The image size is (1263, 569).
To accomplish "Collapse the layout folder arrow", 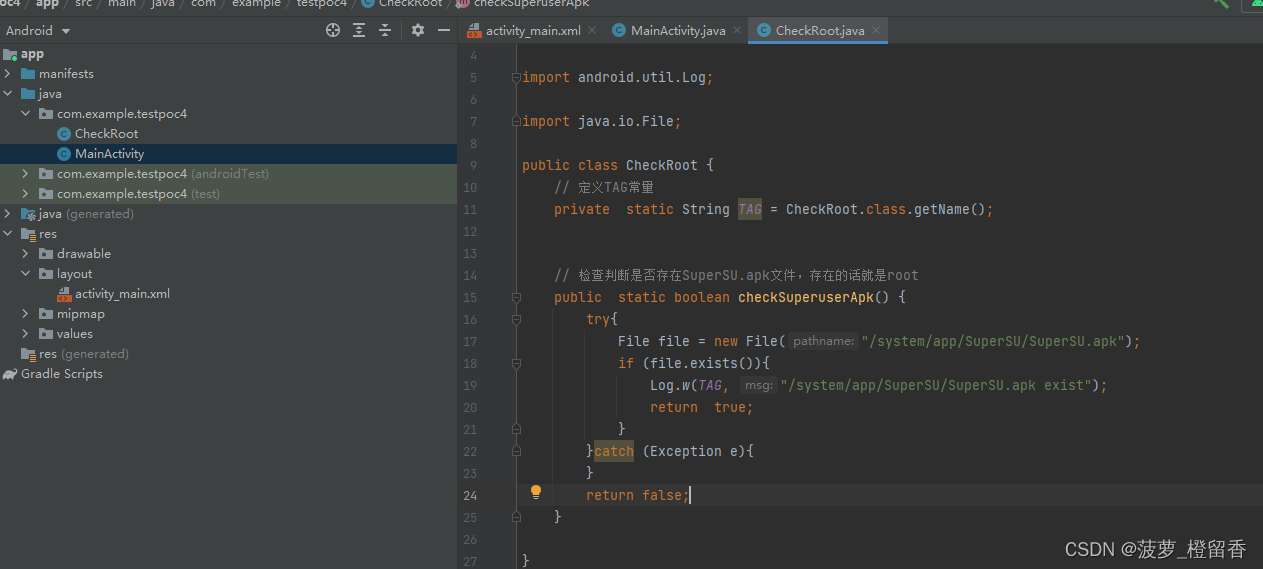I will (x=27, y=274).
